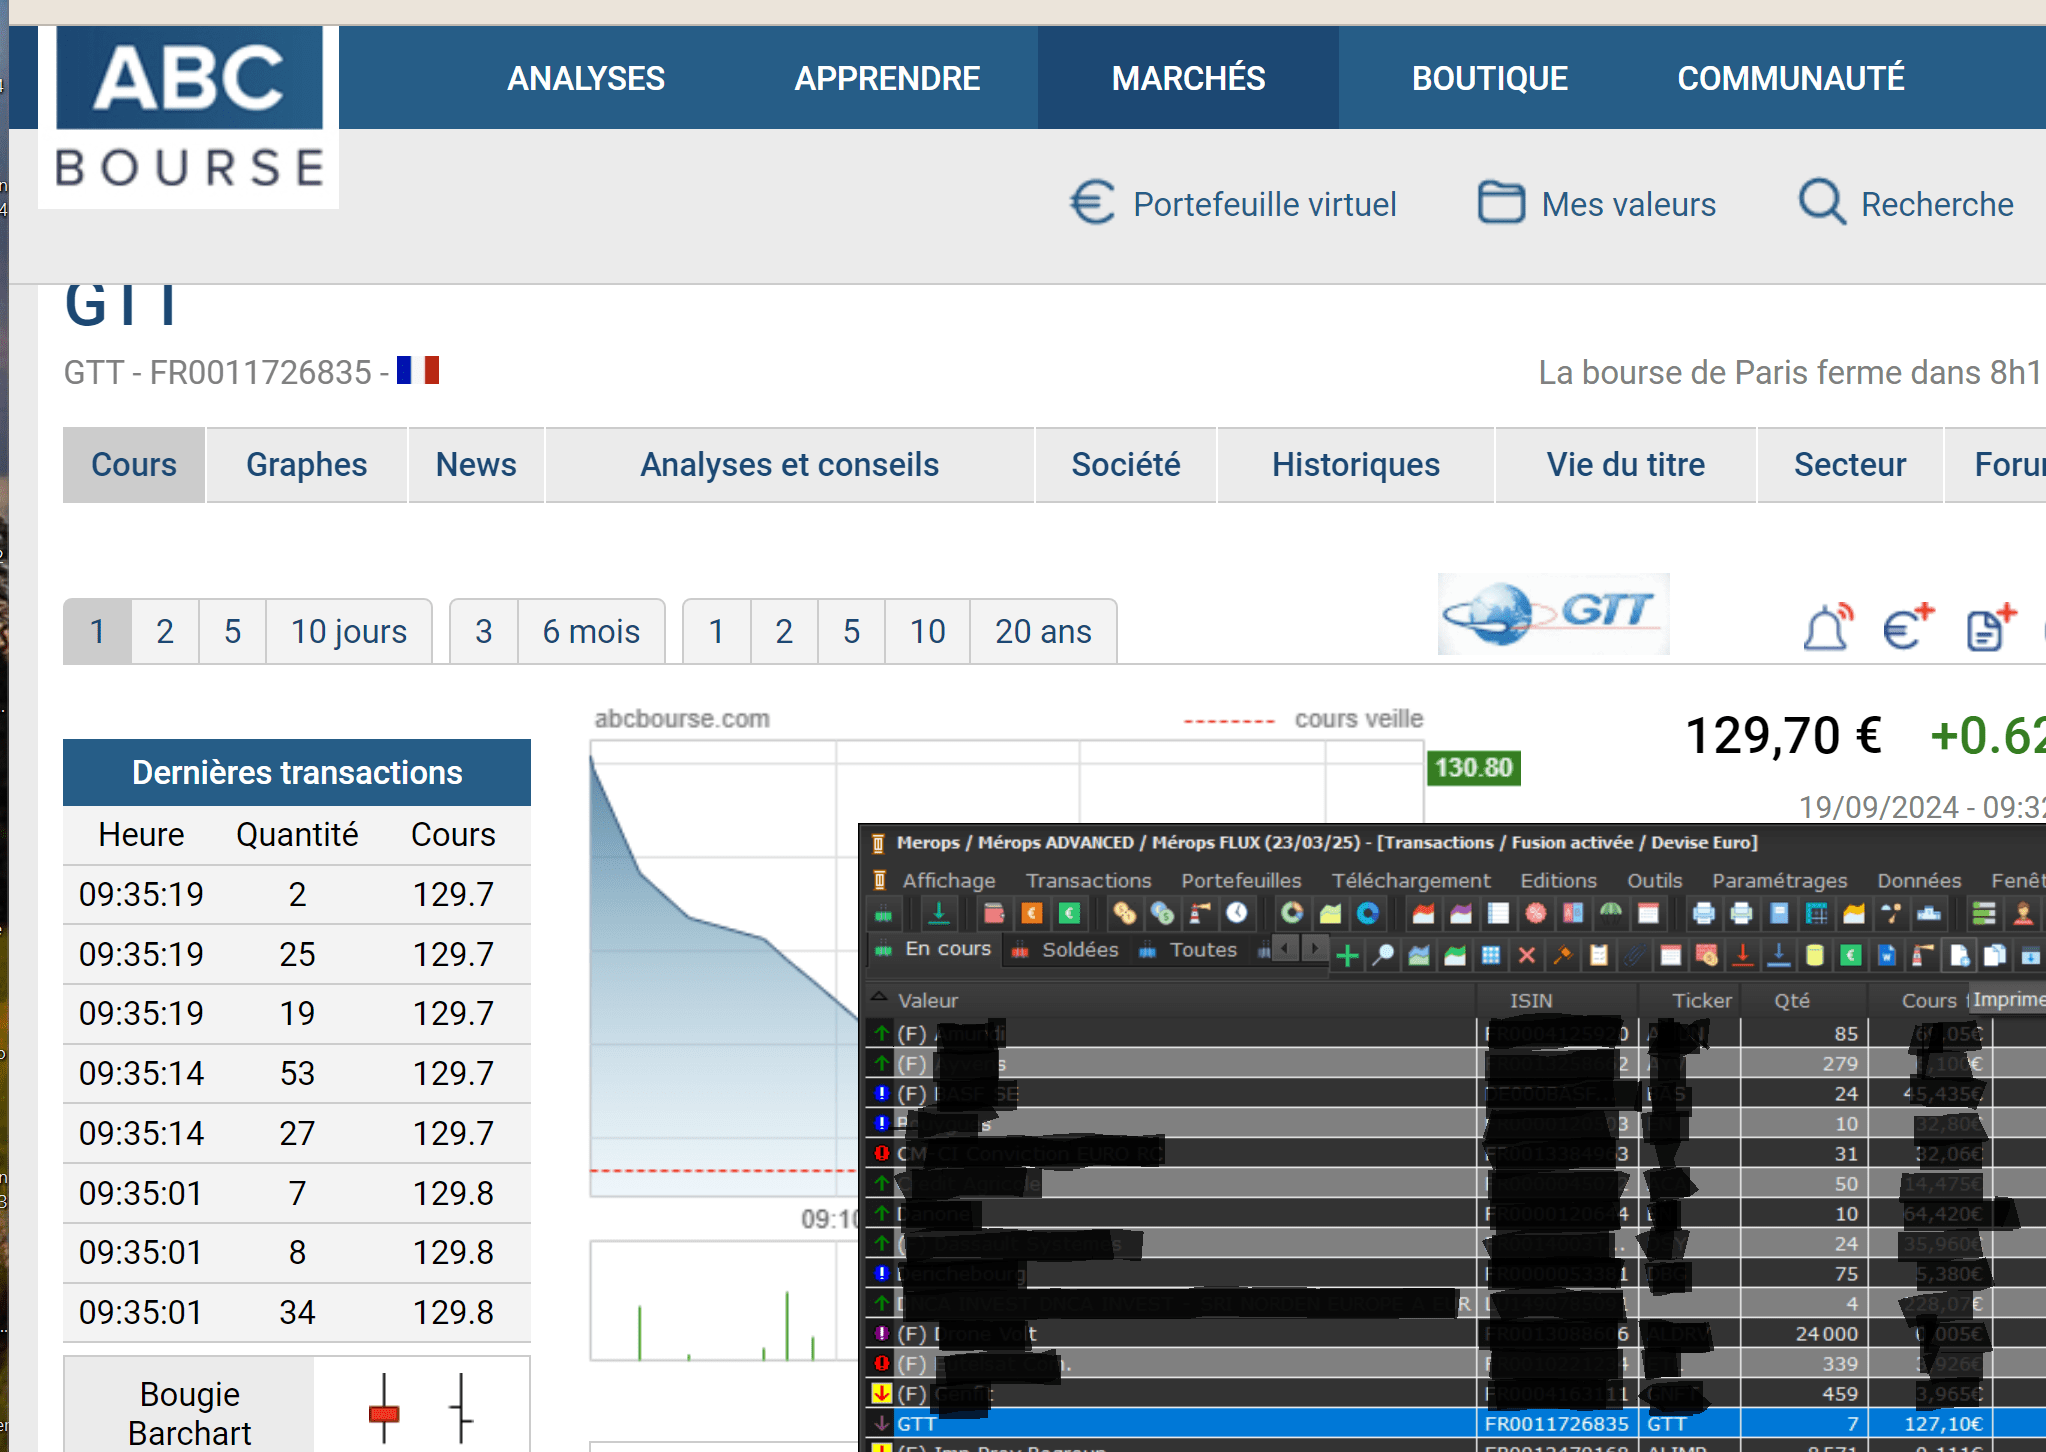Select the 20 ans chart period
The width and height of the screenshot is (2046, 1452).
click(x=1043, y=631)
